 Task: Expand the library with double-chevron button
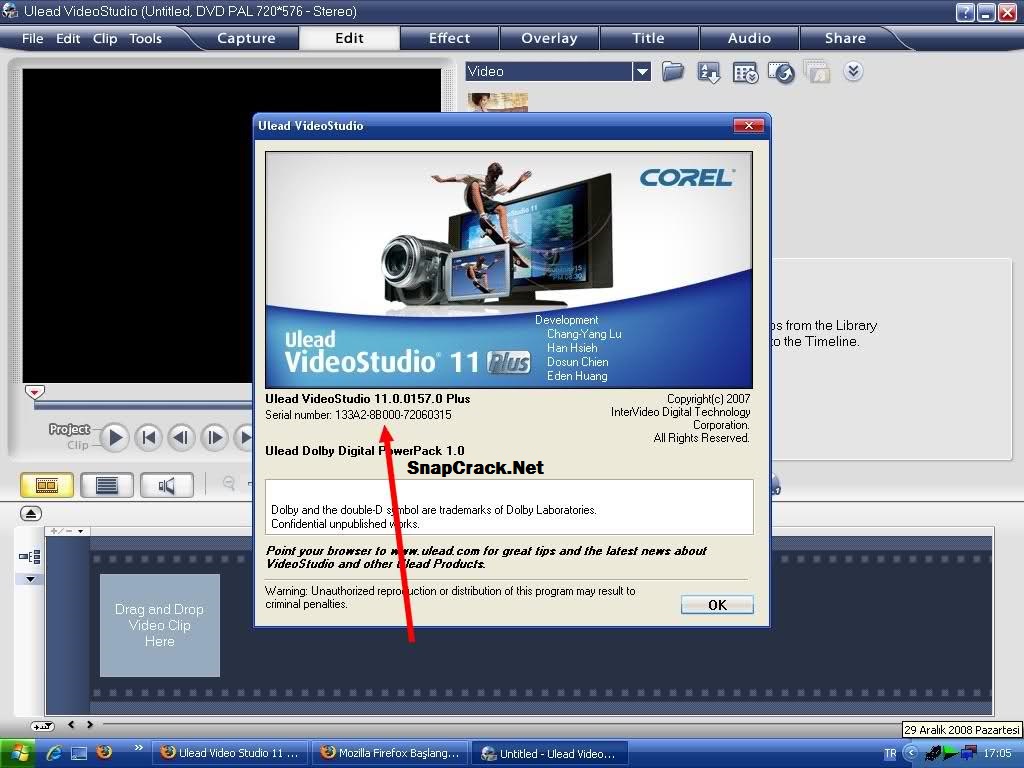click(853, 71)
